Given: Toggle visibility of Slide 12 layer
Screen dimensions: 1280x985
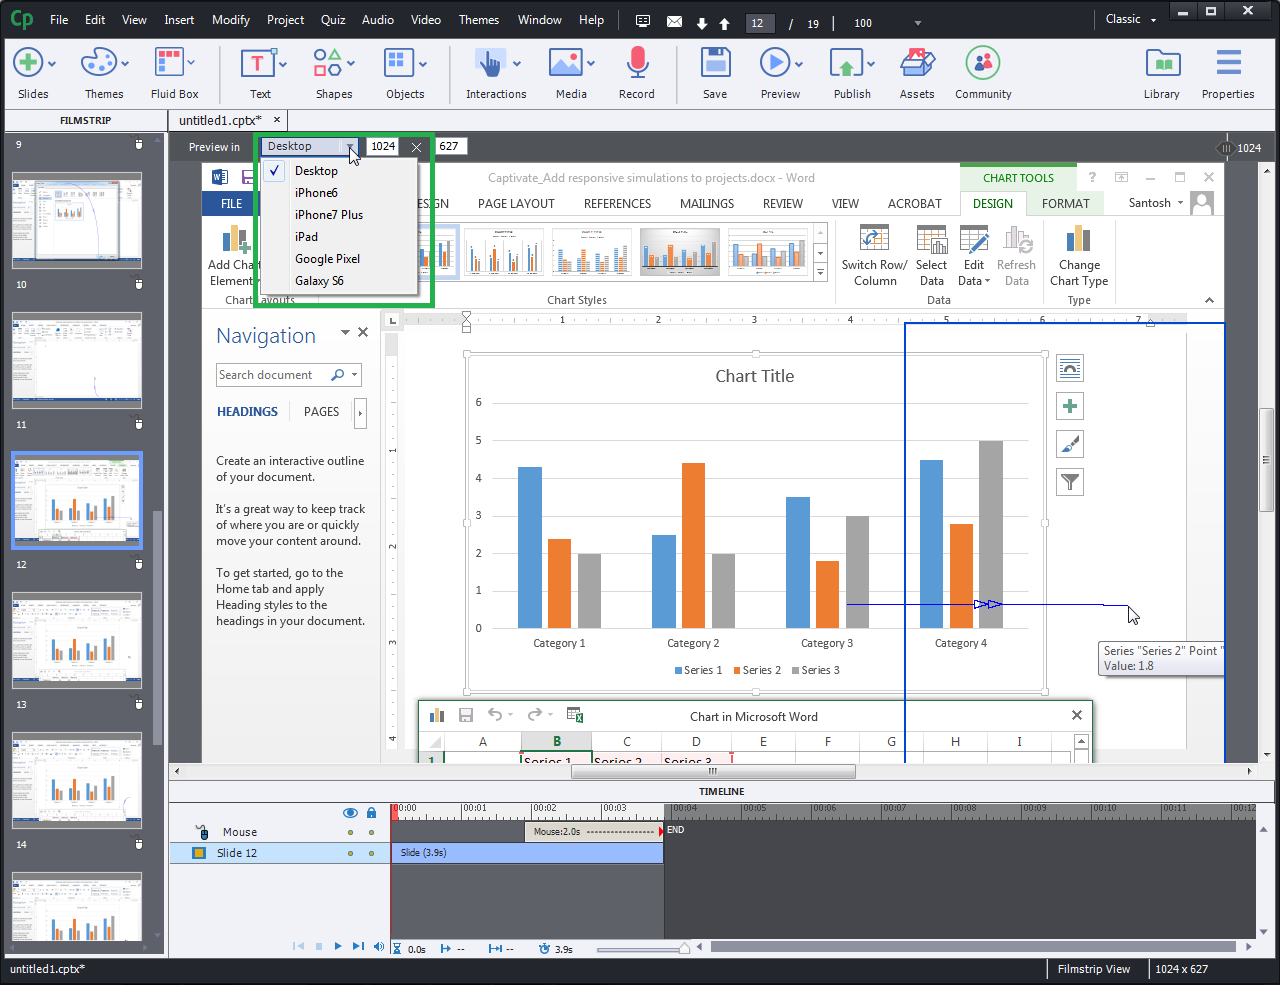Looking at the screenshot, I should tap(350, 853).
